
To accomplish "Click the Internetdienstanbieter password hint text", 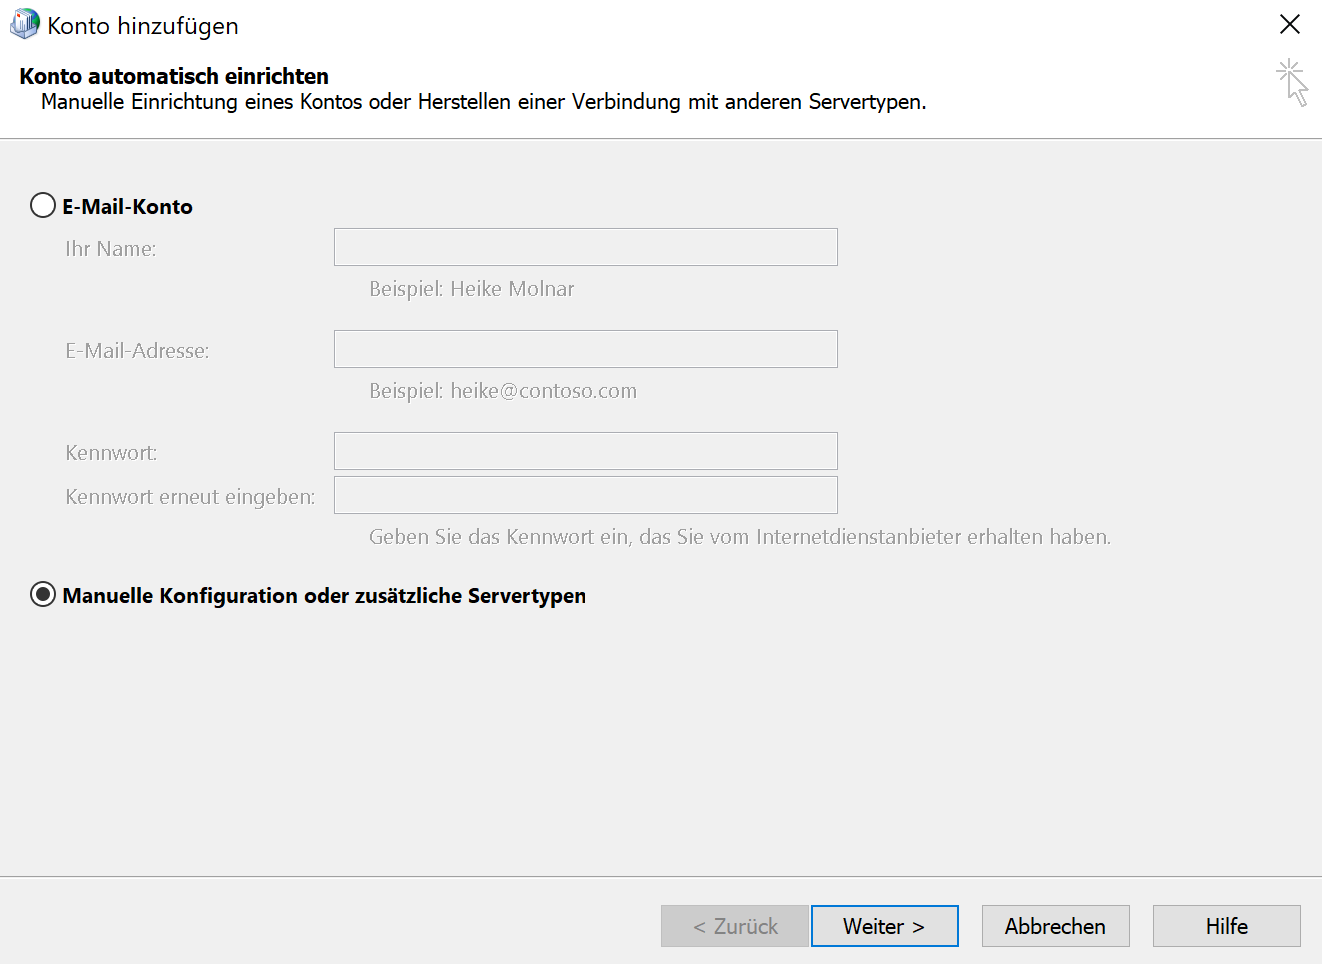I will coord(740,537).
